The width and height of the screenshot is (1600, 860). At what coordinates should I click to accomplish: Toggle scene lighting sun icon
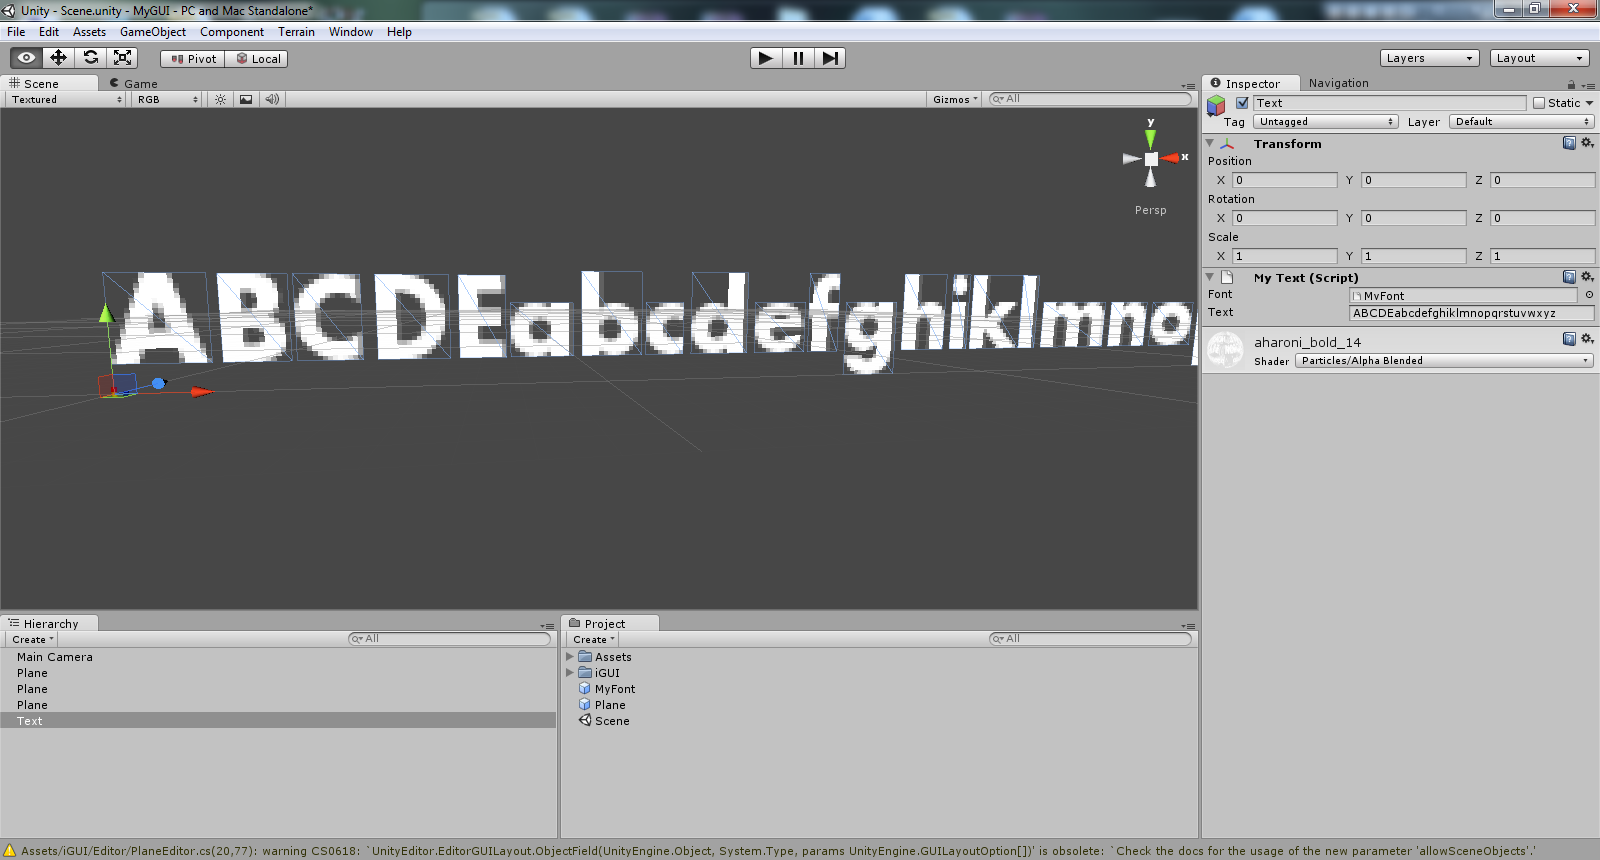coord(221,99)
